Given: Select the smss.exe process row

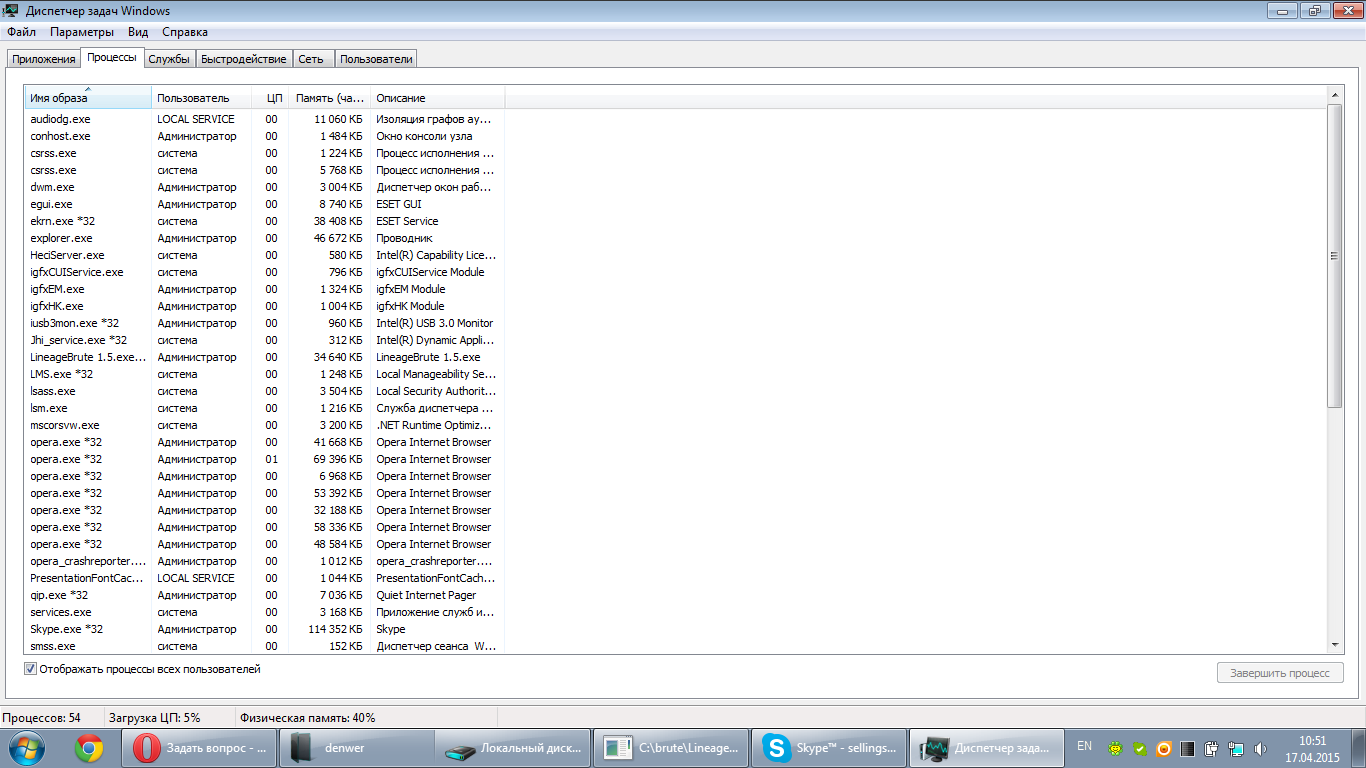Looking at the screenshot, I should click(x=265, y=646).
